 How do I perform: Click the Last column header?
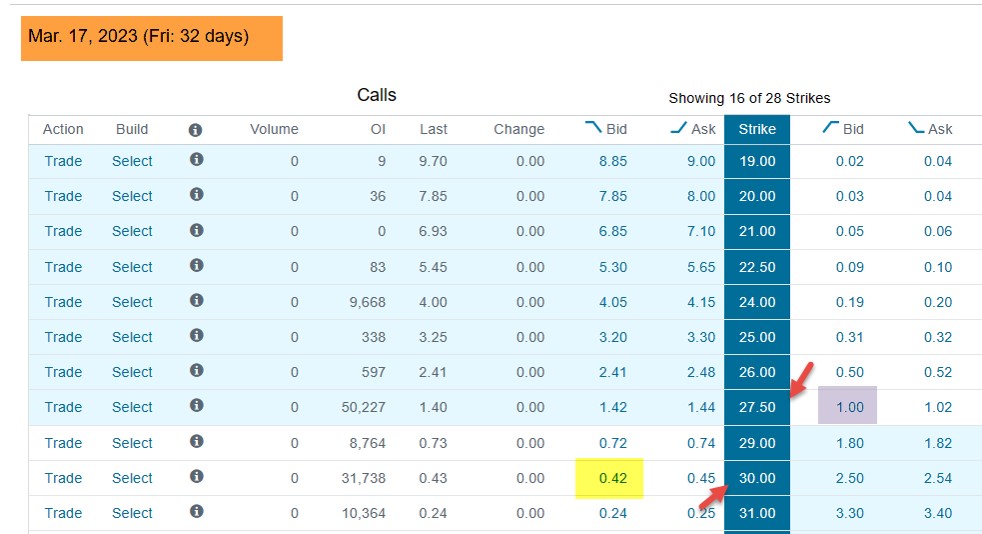tap(433, 129)
